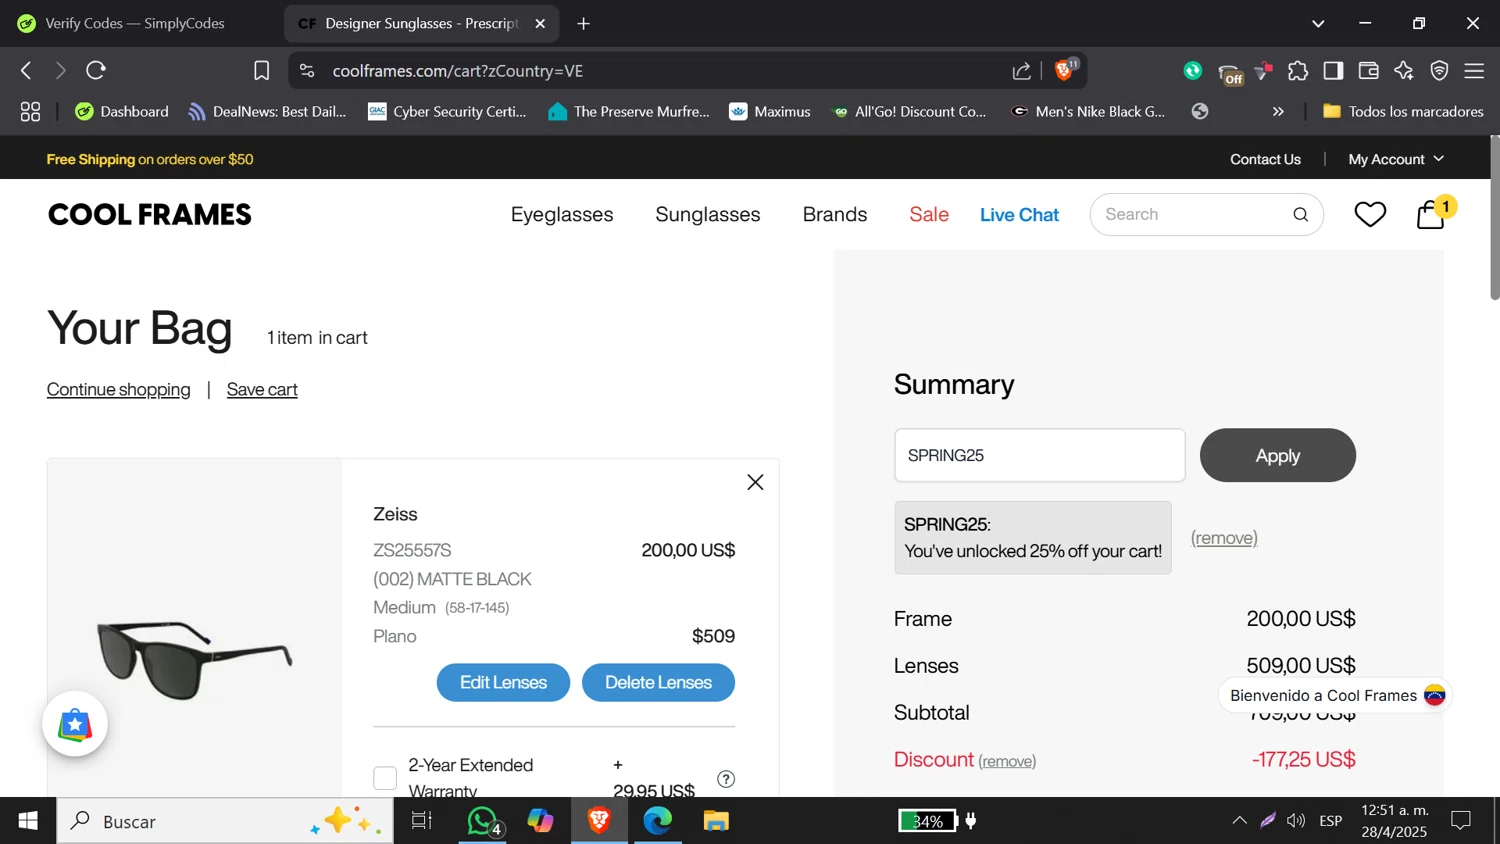Open the tab search dropdown arrow
Viewport: 1500px width, 844px height.
click(x=1318, y=23)
